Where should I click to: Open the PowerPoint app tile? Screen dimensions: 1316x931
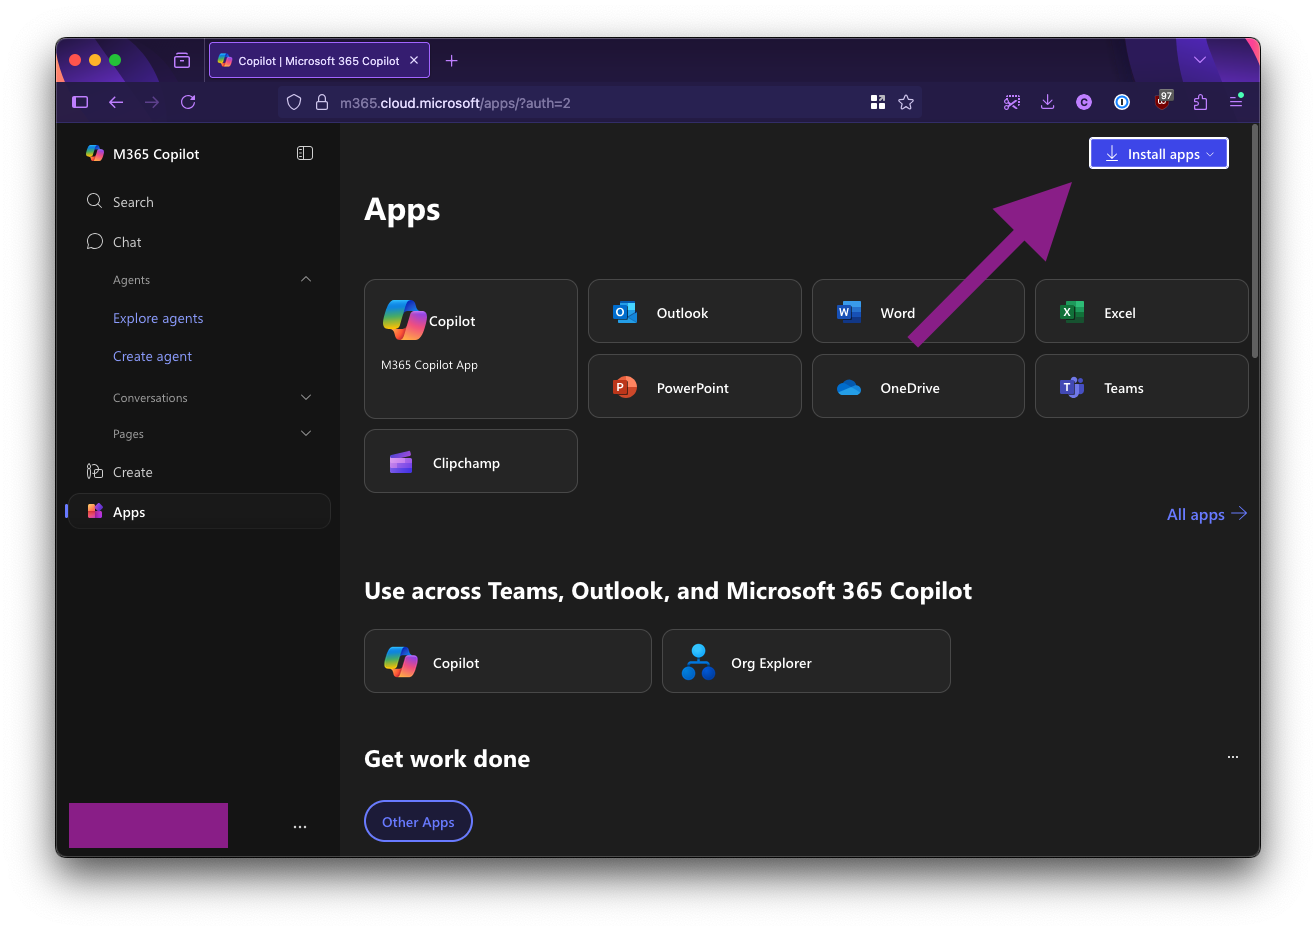(694, 387)
